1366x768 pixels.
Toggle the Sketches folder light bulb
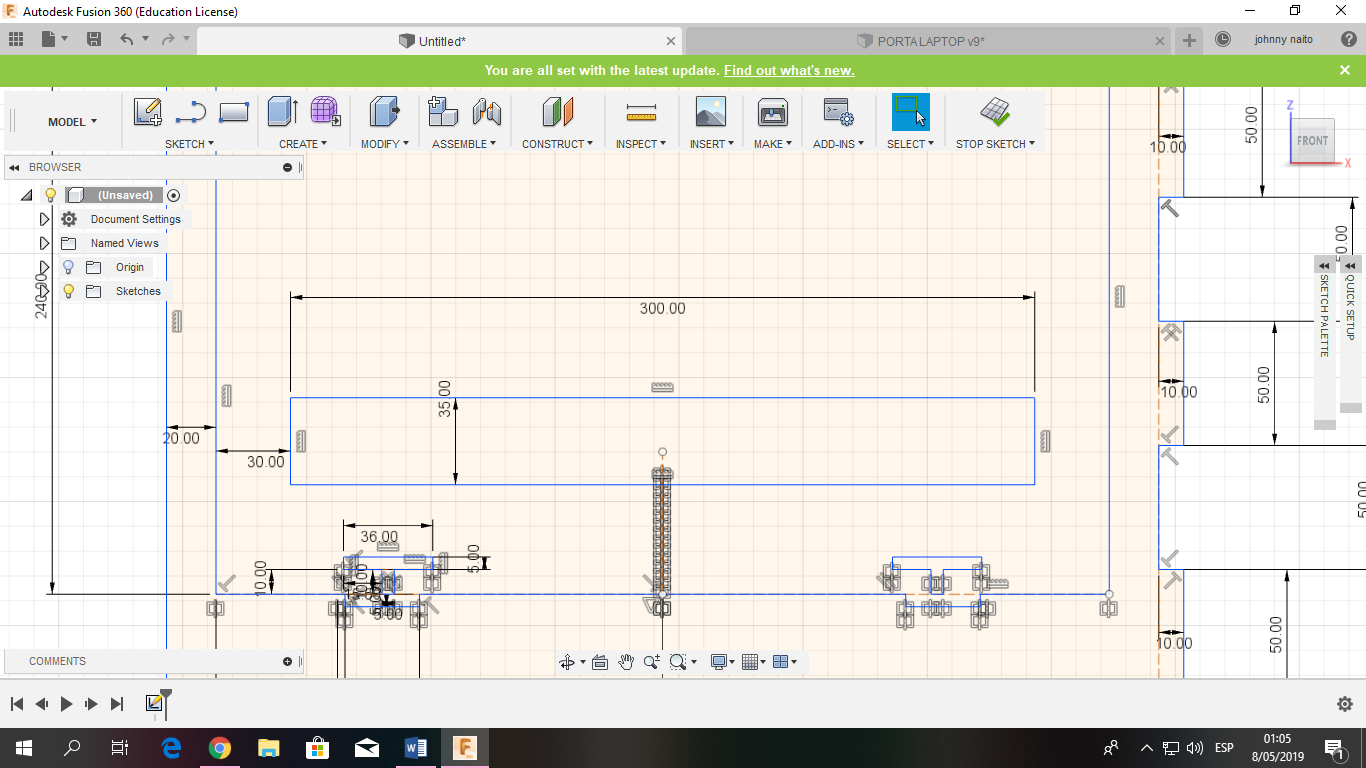click(68, 291)
